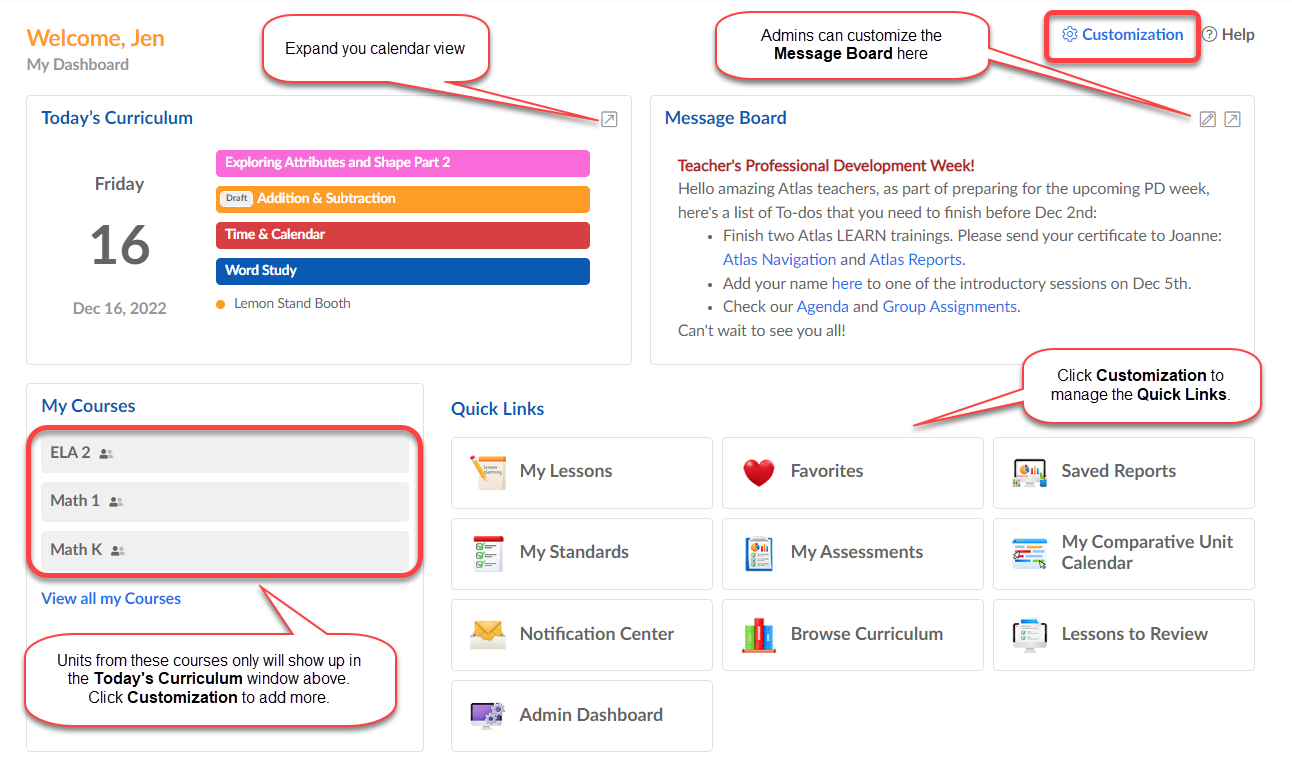This screenshot has height=773, width=1292.
Task: Open Exploring Attributes and Shape Part 2 unit
Action: [403, 163]
